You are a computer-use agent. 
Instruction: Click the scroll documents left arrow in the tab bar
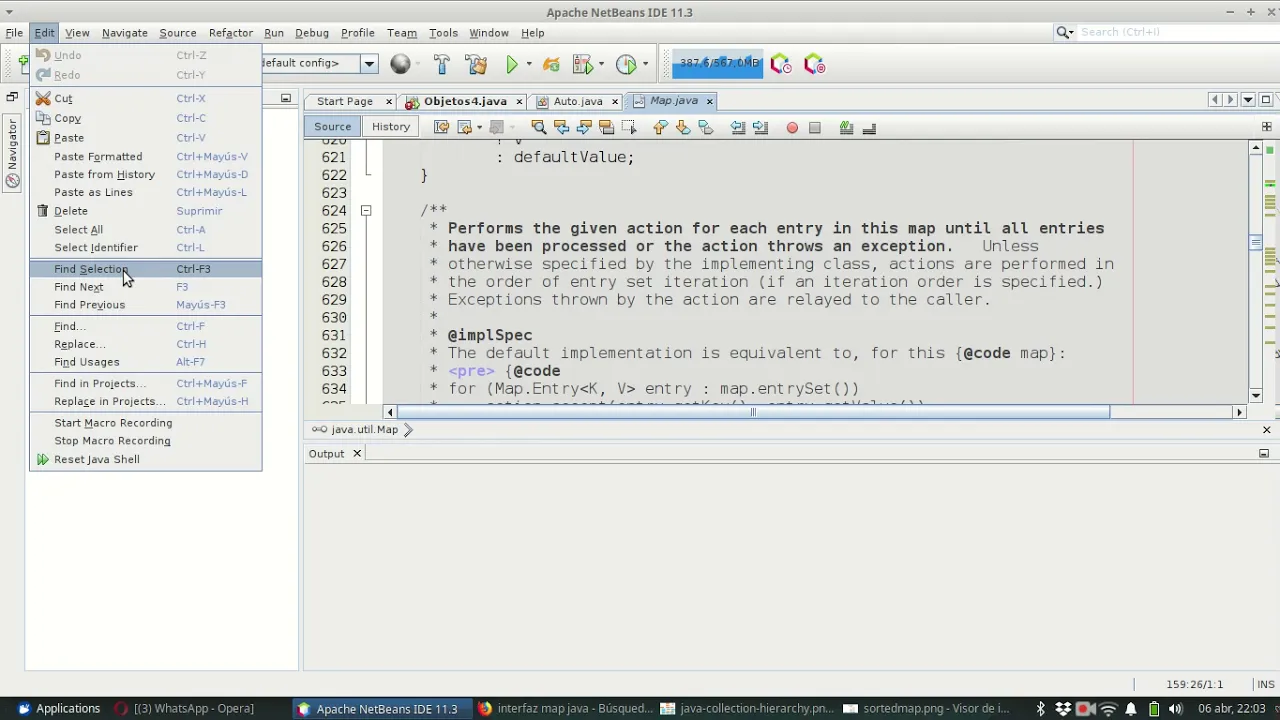point(1214,100)
